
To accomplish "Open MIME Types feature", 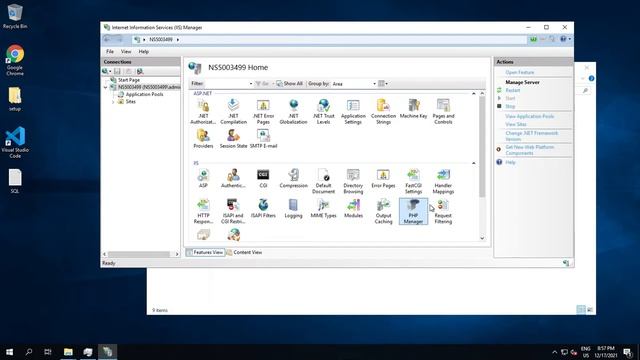I will pos(323,208).
